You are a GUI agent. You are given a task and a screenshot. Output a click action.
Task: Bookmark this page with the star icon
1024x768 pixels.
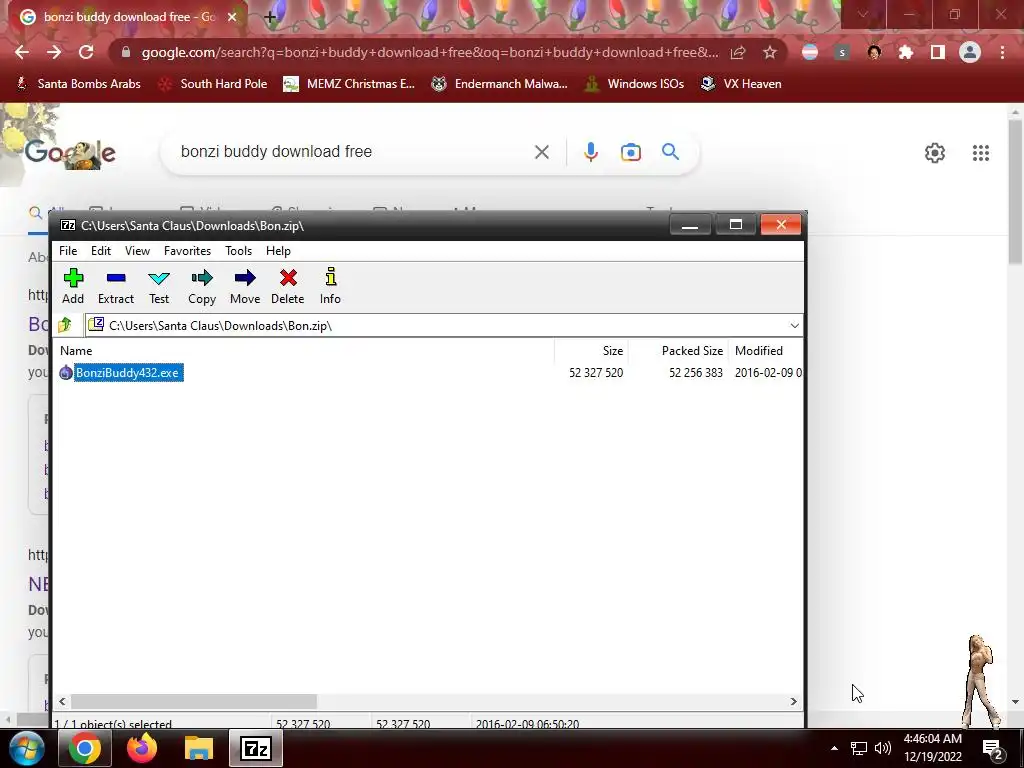(x=770, y=52)
